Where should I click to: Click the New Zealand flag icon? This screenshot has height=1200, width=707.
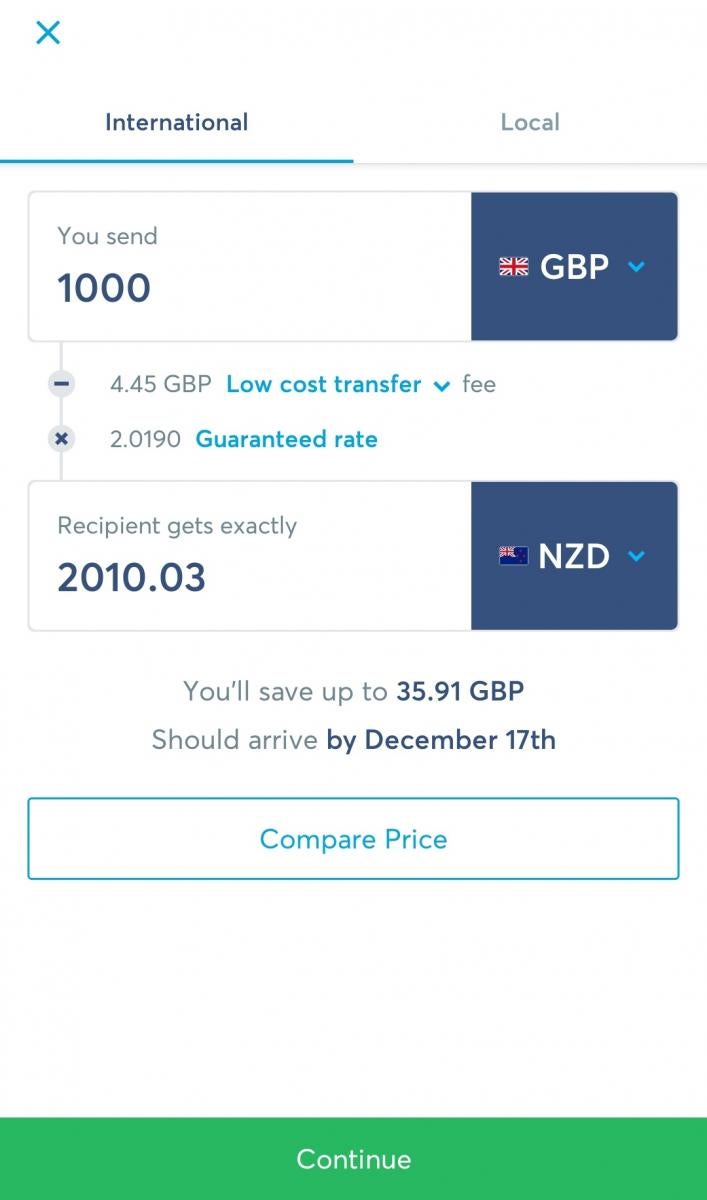click(x=513, y=556)
